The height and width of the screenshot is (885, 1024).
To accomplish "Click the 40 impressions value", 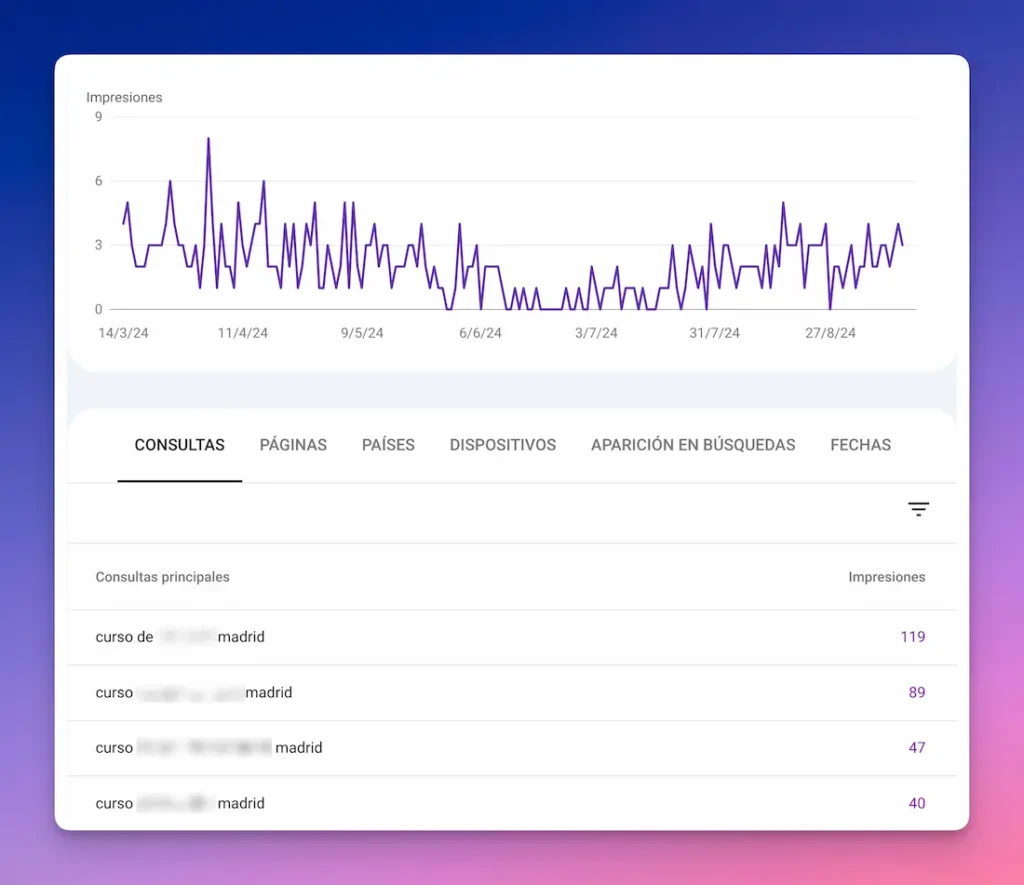I will [x=917, y=803].
